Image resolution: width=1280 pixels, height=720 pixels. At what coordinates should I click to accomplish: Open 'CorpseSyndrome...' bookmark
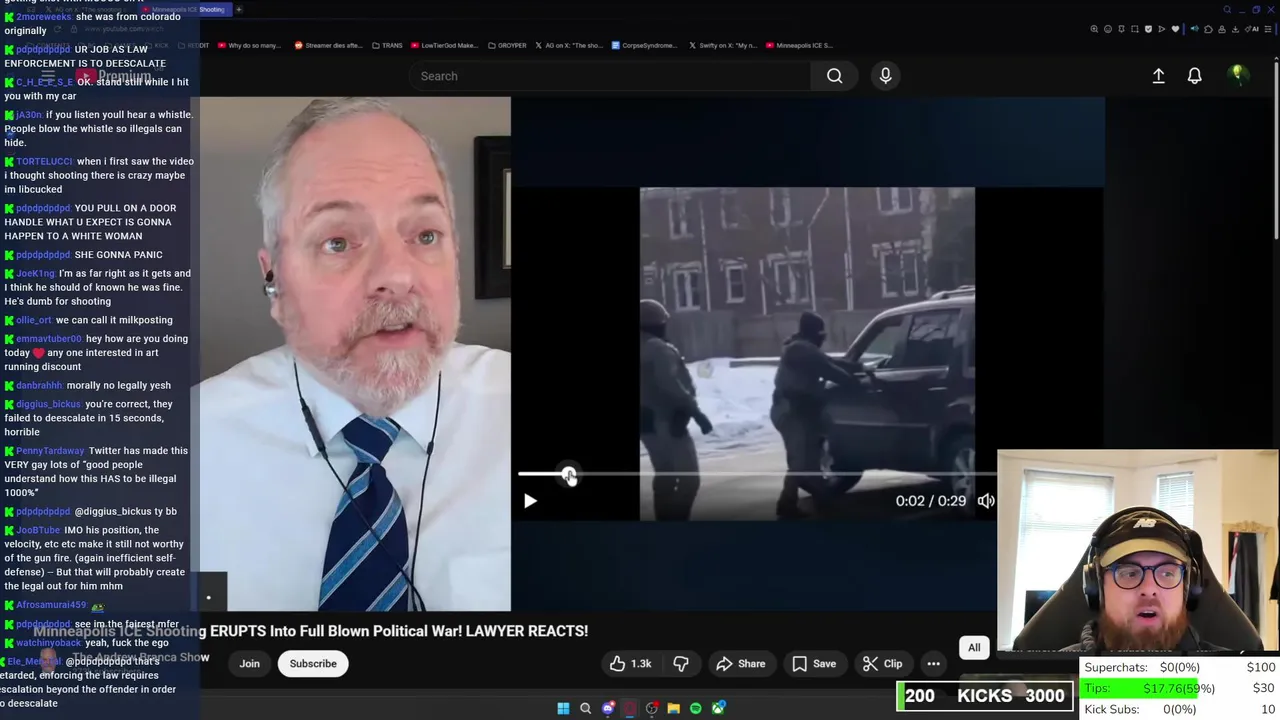[645, 45]
